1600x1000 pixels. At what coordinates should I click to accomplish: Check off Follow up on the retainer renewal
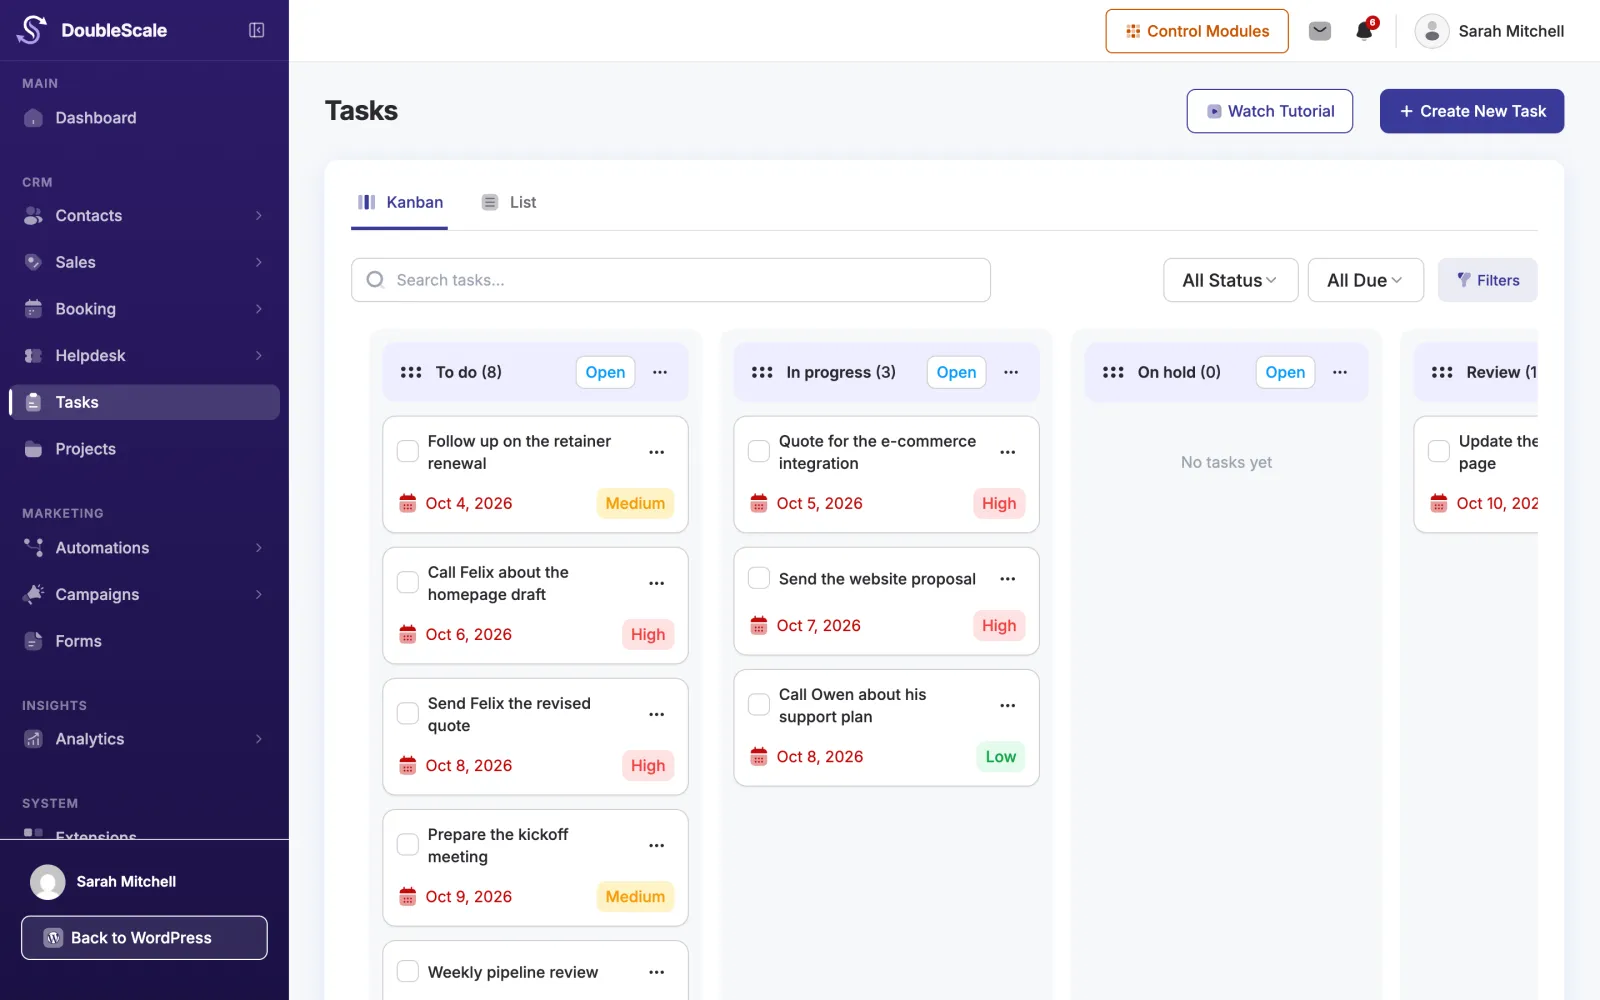pos(408,451)
